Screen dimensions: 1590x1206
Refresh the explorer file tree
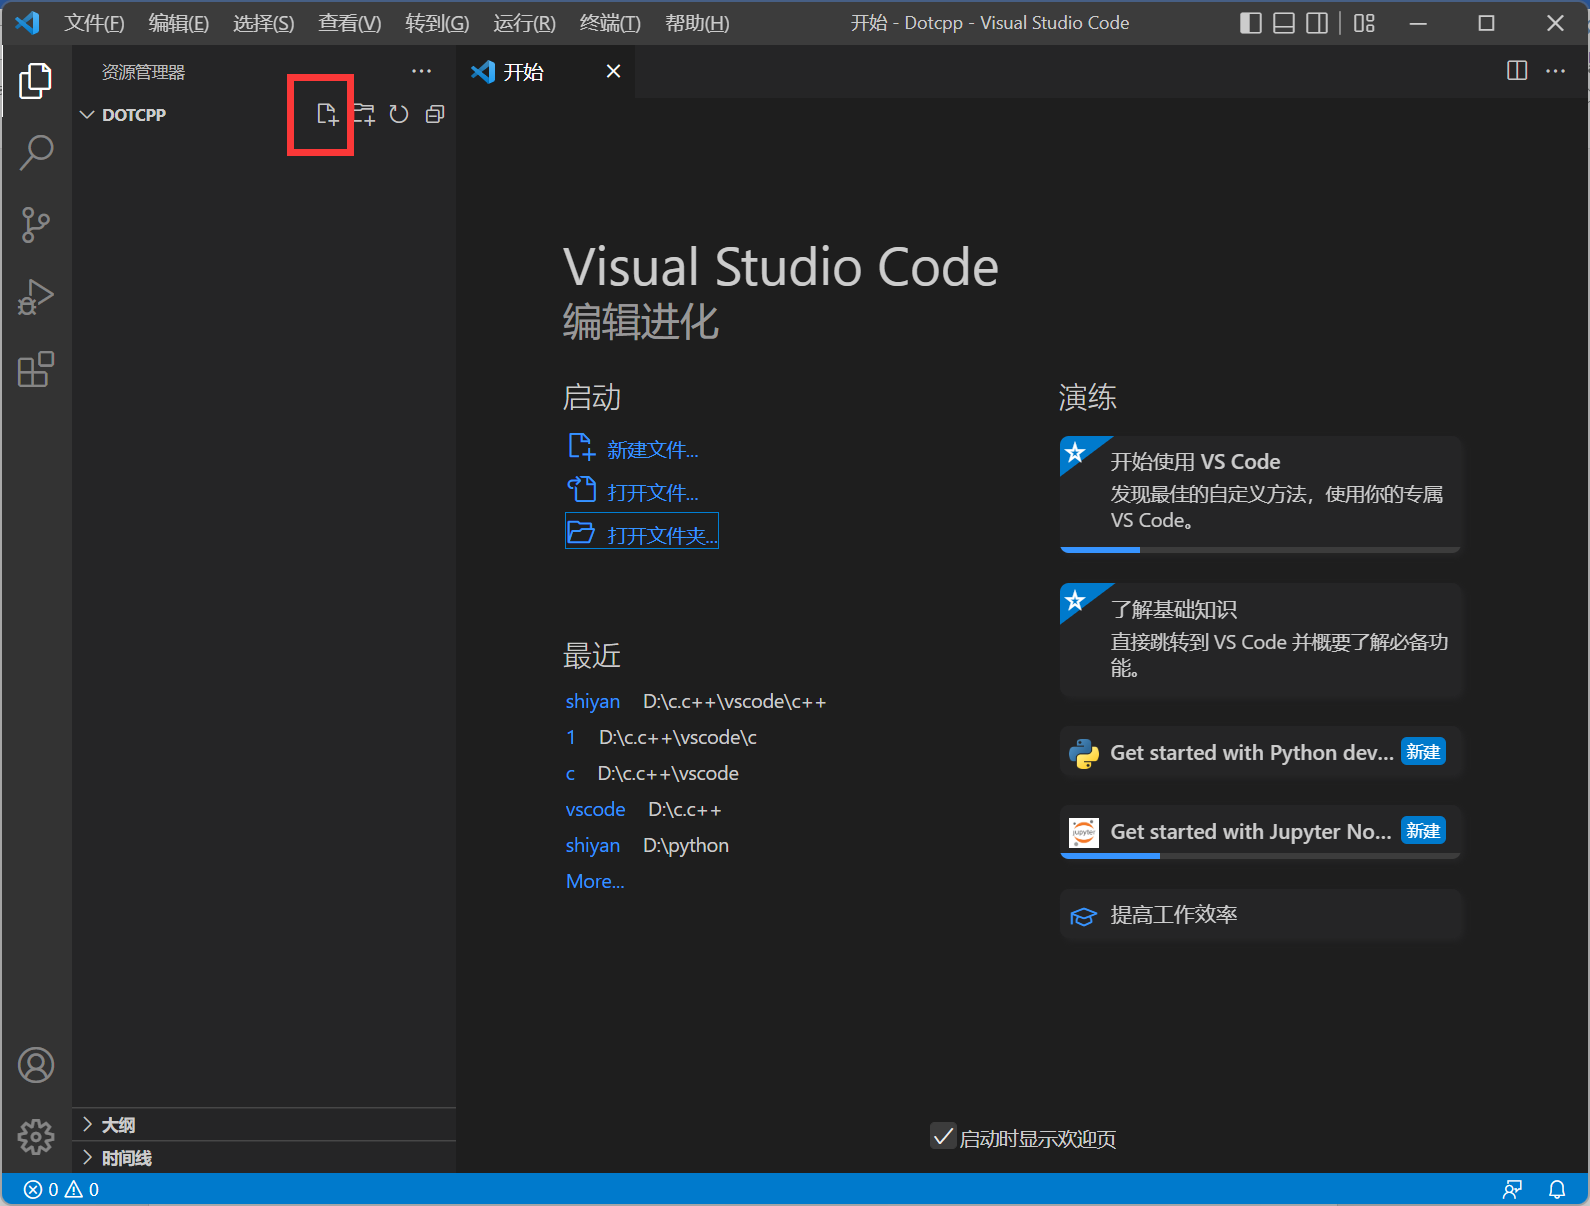point(399,114)
